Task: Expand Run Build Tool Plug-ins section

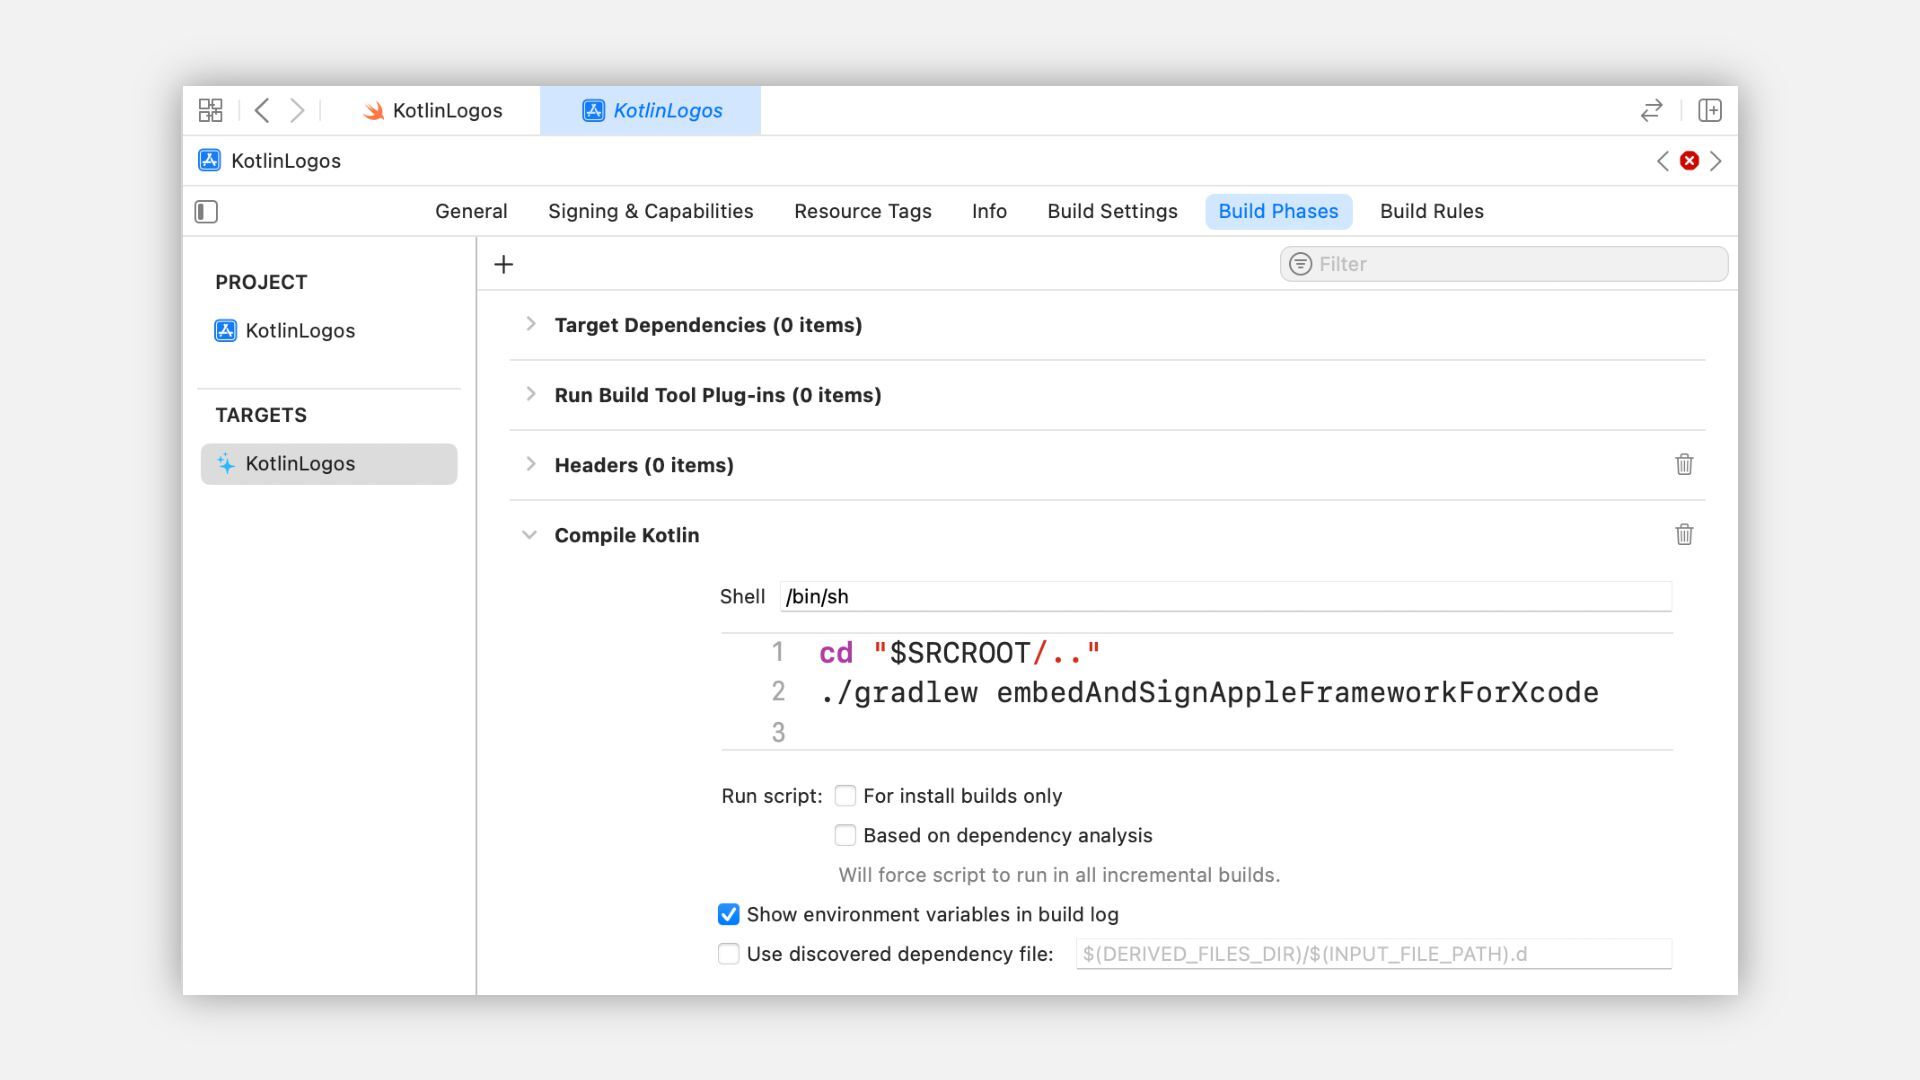Action: pos(531,394)
